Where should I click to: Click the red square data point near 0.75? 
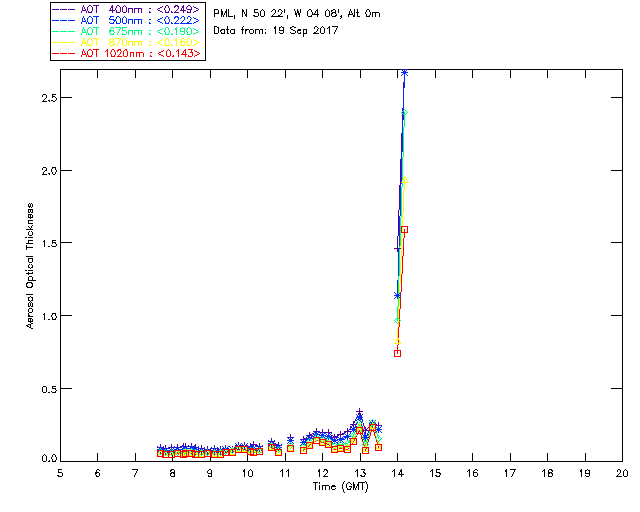(398, 353)
